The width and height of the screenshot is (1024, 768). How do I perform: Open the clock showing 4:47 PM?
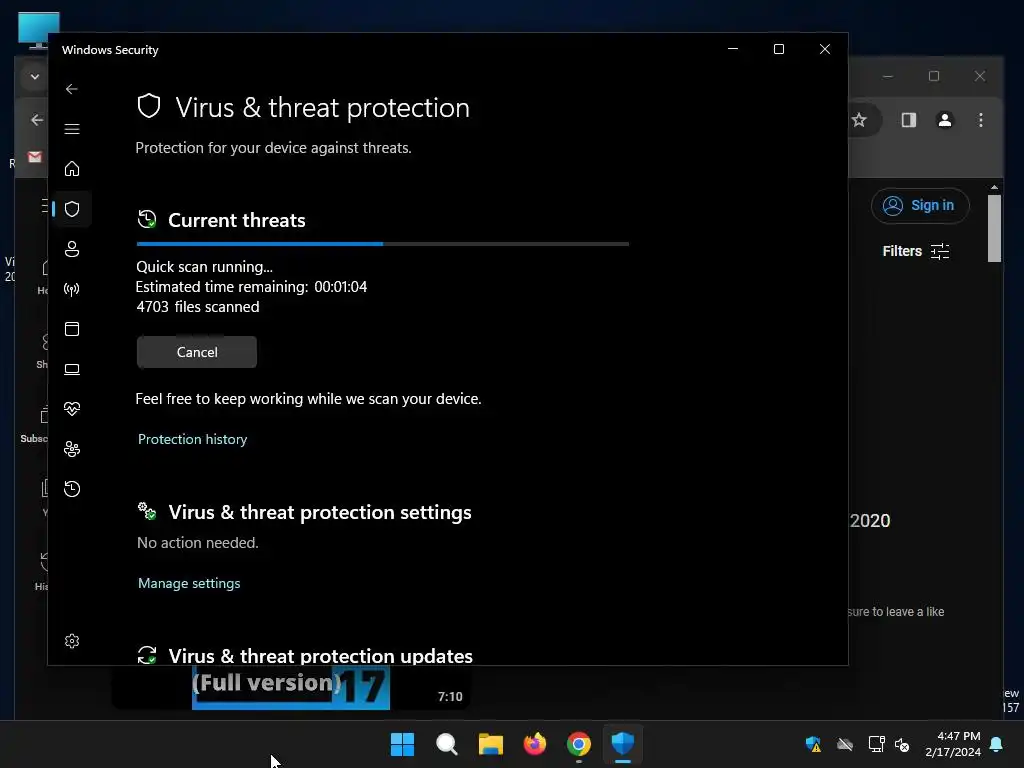click(953, 744)
